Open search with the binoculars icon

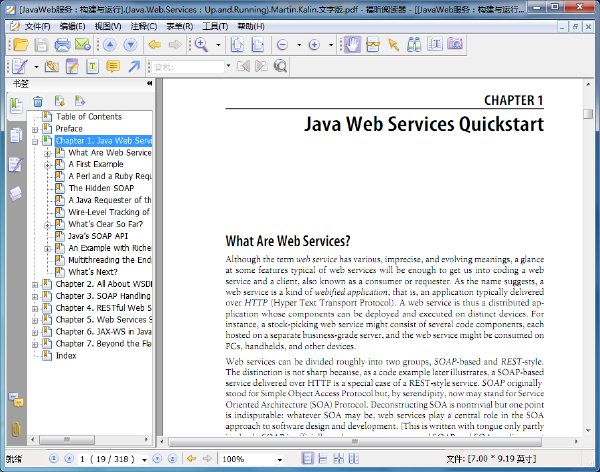click(414, 45)
